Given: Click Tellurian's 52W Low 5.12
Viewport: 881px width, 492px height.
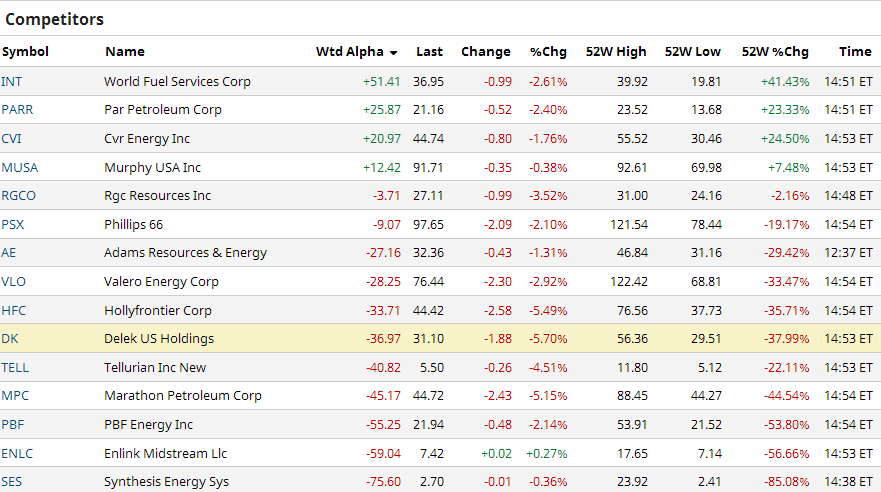Looking at the screenshot, I should [710, 368].
